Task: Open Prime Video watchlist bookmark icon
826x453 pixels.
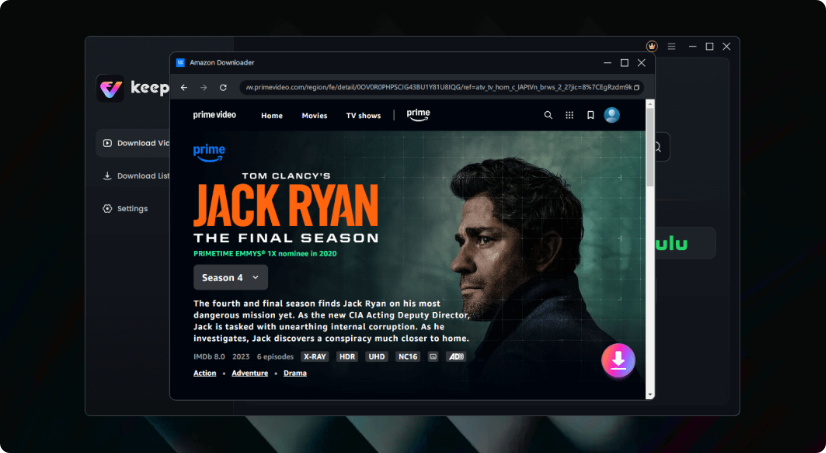Action: (591, 115)
